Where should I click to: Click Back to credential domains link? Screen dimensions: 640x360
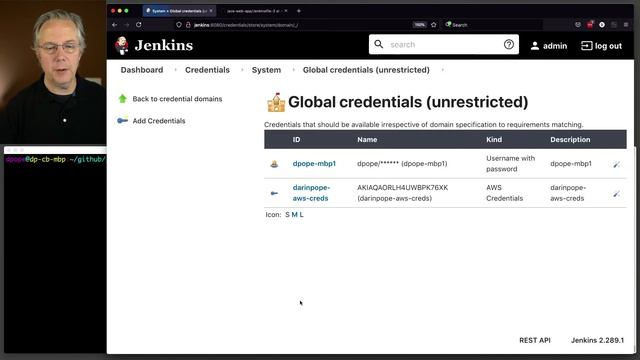(177, 99)
